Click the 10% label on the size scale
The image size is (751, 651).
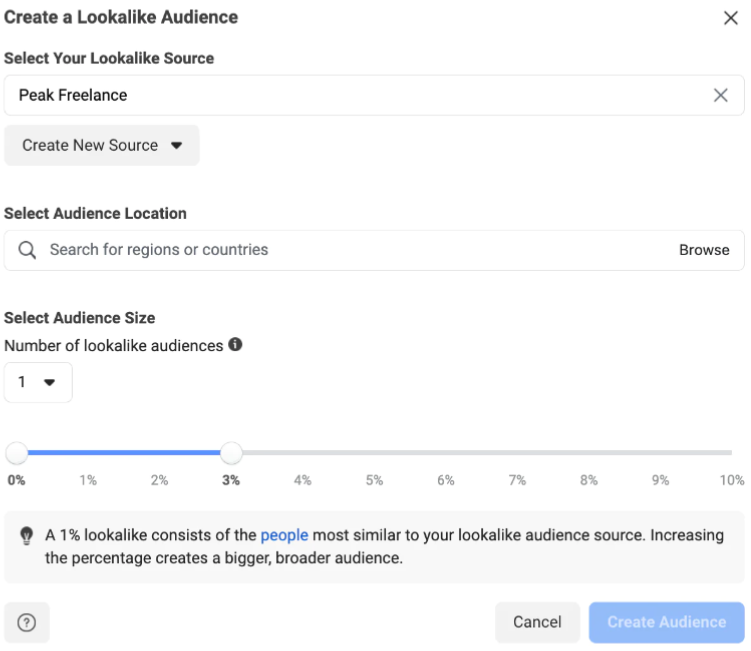tap(732, 480)
